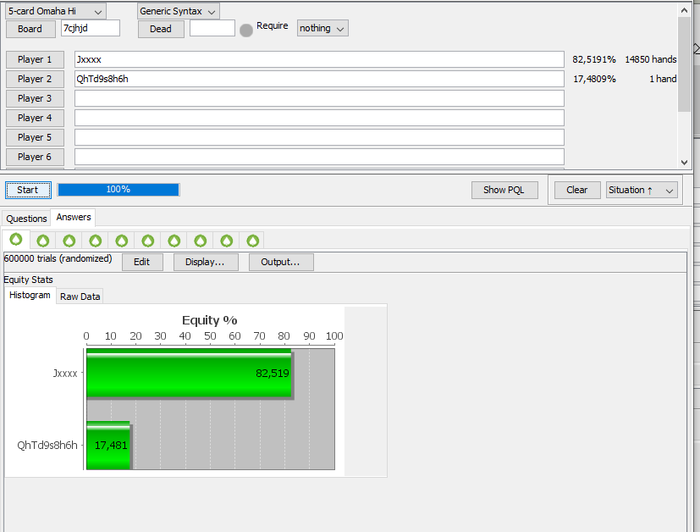Open the fourth green-ring answer tab
This screenshot has width=700, height=532.
point(95,241)
